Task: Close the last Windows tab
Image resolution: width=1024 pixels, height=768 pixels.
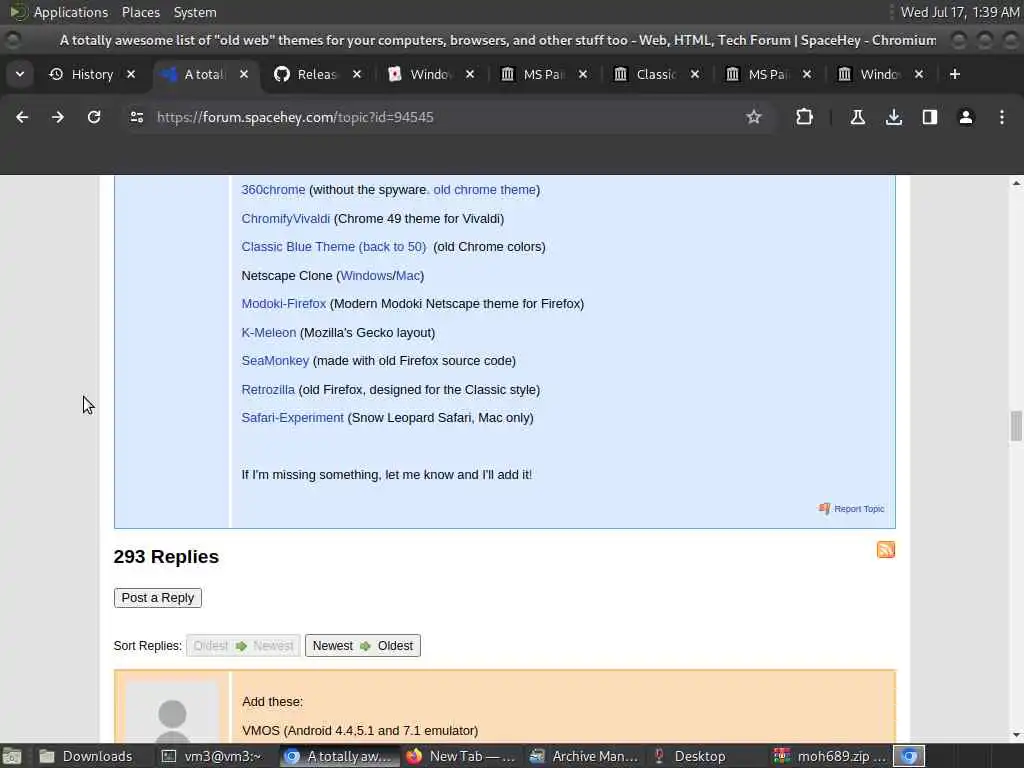Action: pyautogui.click(x=919, y=74)
